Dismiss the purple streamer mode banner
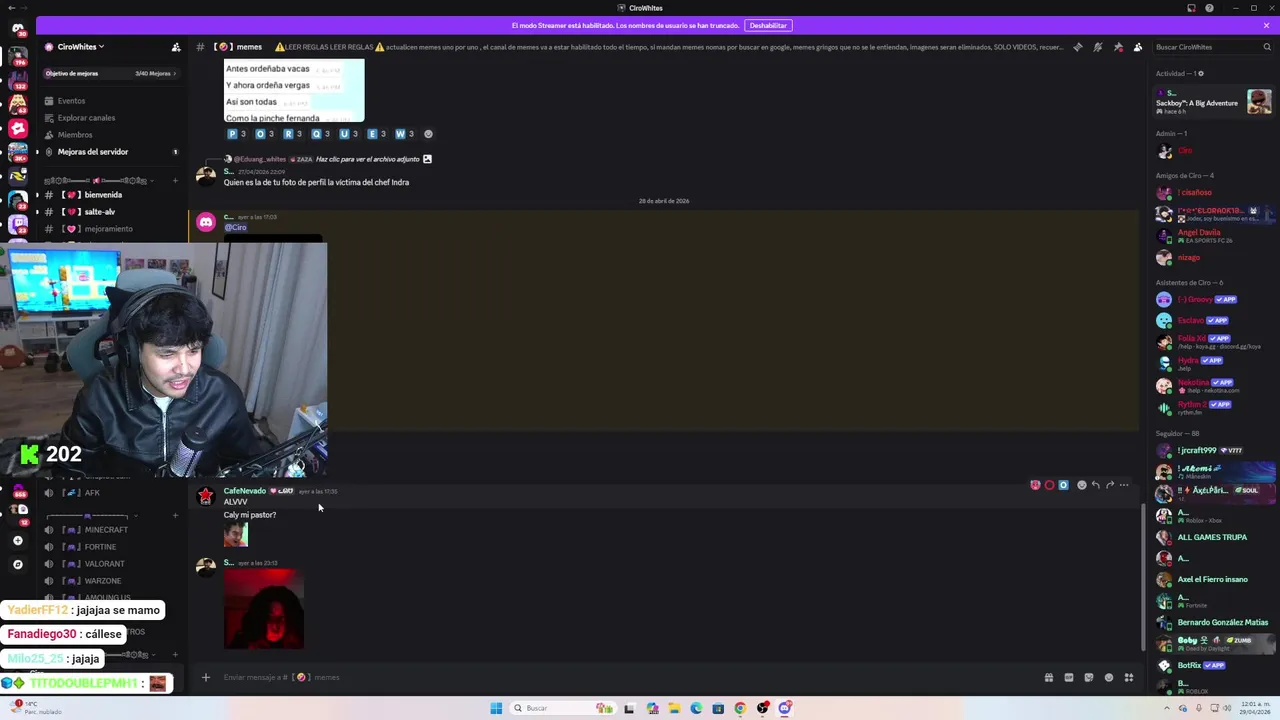Screen dimensions: 1280x720 click(x=1266, y=25)
